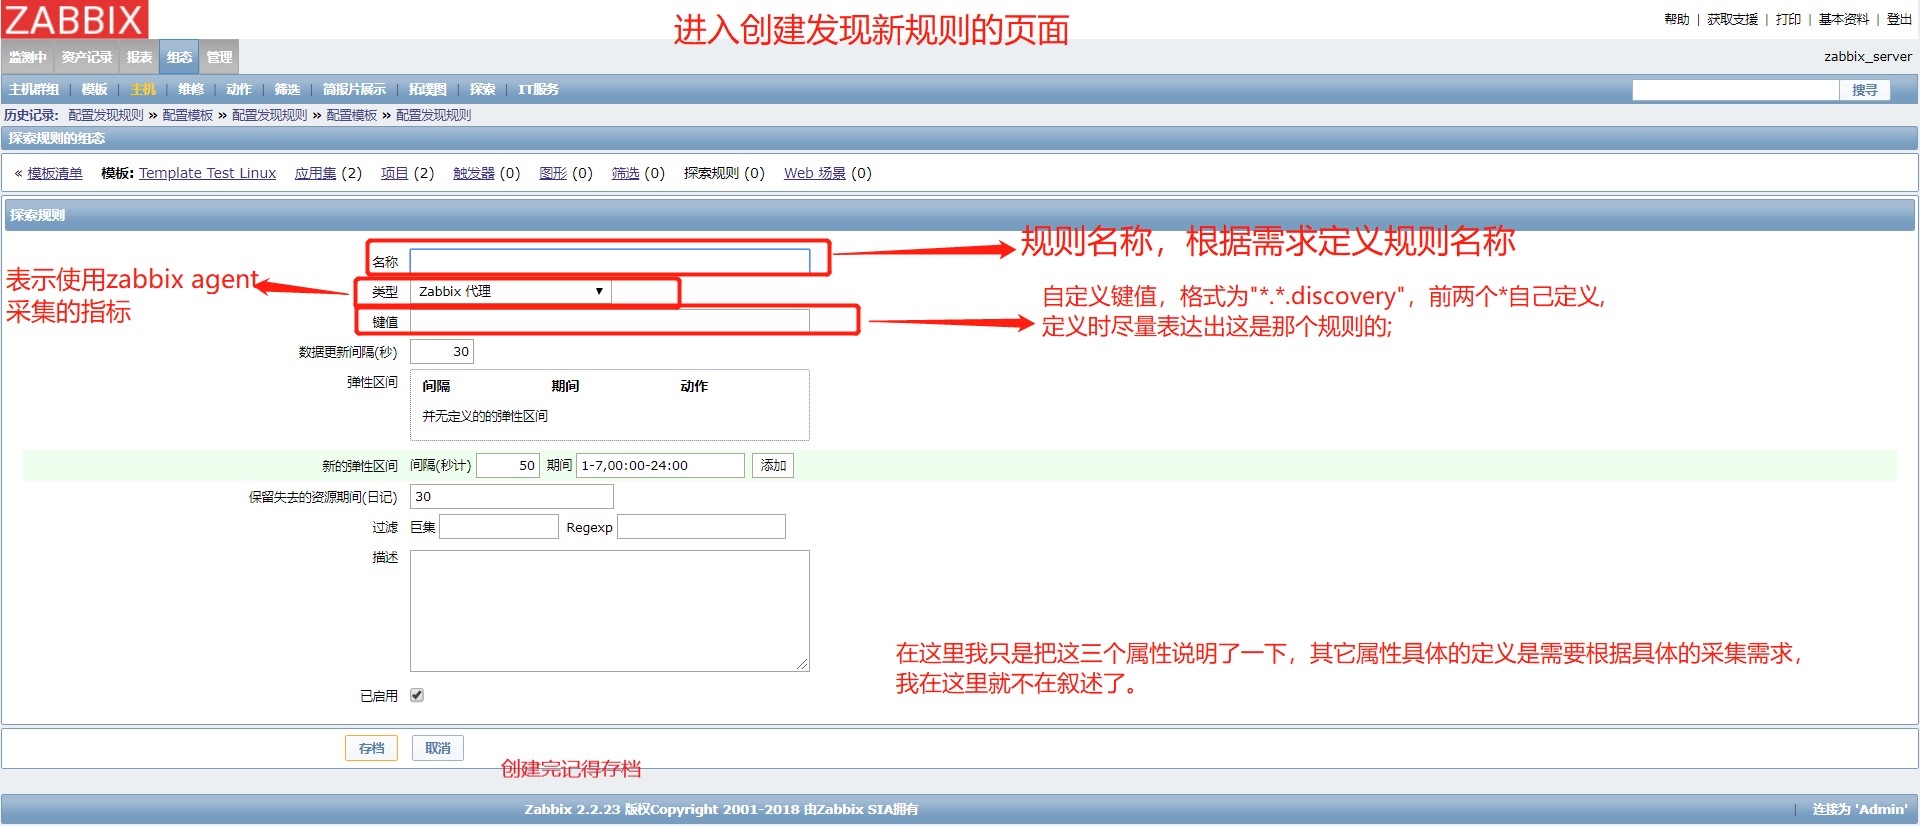Screen dimensions: 1920x826
Task: Expand the 类型 Zabbix 代理 dropdown
Action: [x=511, y=291]
